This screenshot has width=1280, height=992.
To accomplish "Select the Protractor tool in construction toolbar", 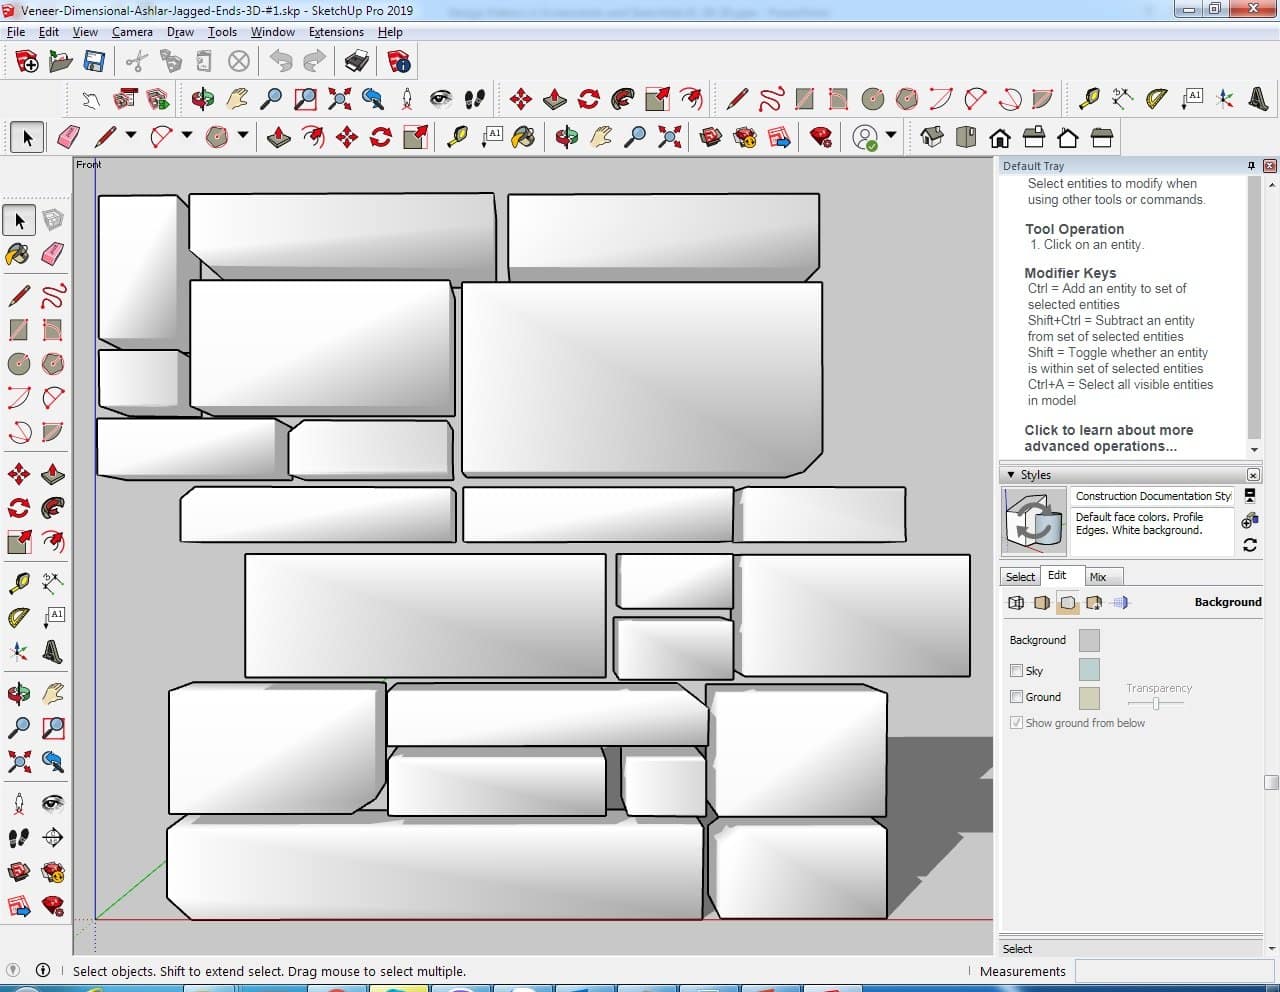I will pyautogui.click(x=1157, y=99).
